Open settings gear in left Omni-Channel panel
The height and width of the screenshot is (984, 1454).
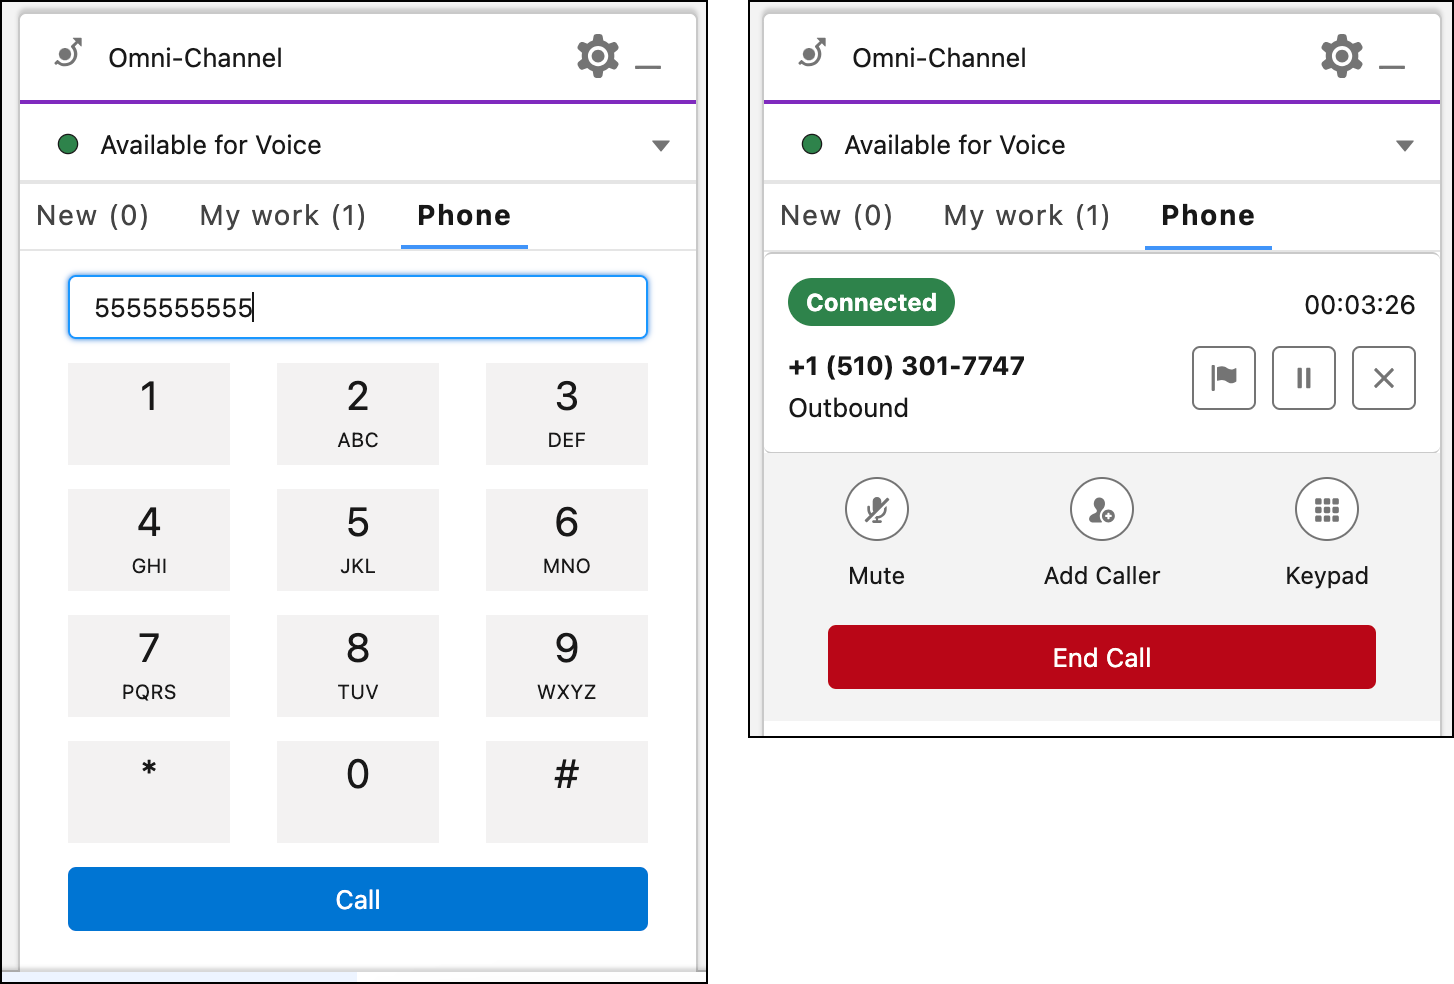(598, 57)
